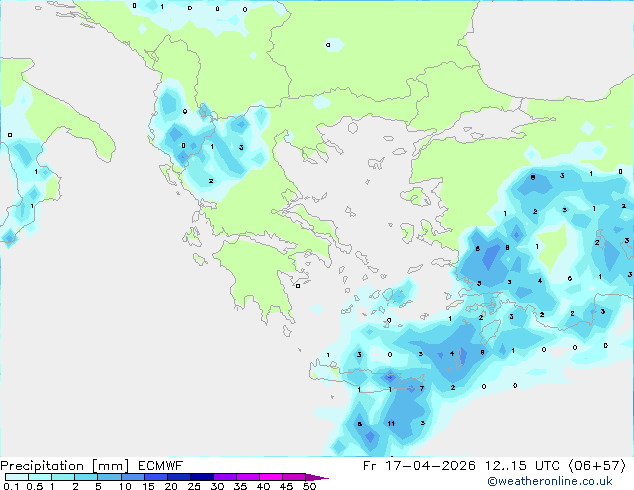
Task: Click the 45–50 mm legend color swatch
Action: click(x=294, y=477)
